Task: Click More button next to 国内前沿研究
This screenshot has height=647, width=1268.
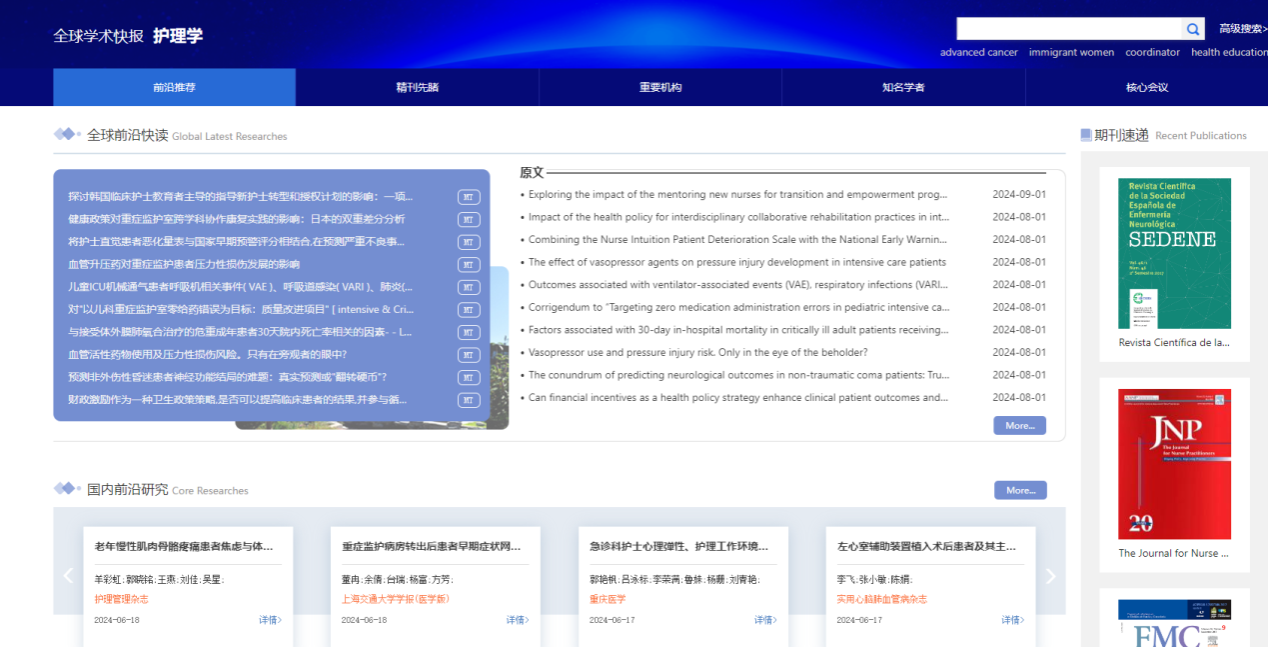Action: (1020, 490)
